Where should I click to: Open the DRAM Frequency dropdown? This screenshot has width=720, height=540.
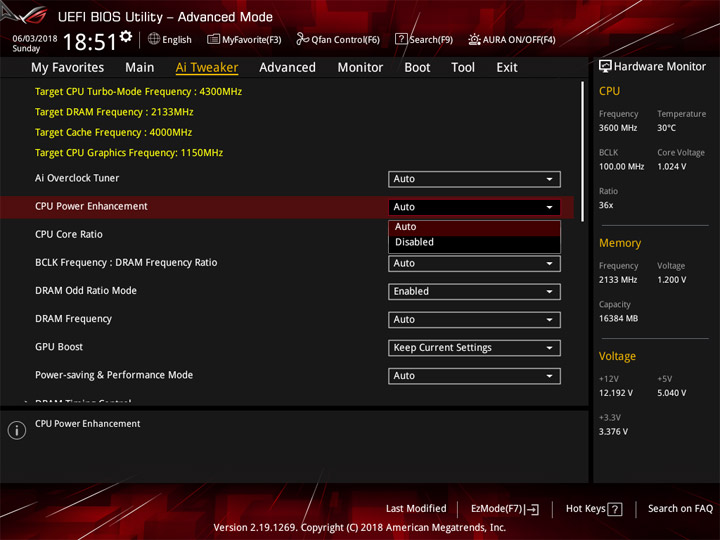[474, 320]
